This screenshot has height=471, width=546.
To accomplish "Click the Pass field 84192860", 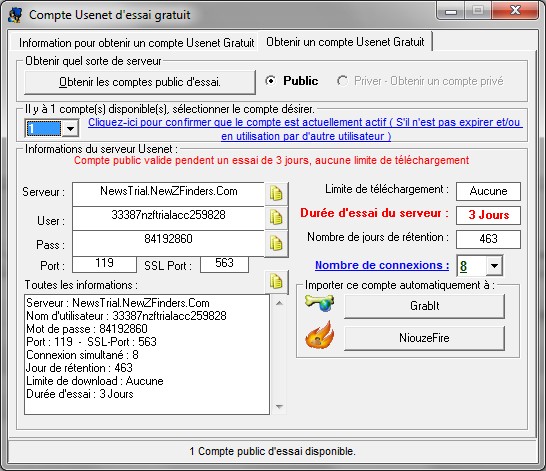I will click(169, 243).
